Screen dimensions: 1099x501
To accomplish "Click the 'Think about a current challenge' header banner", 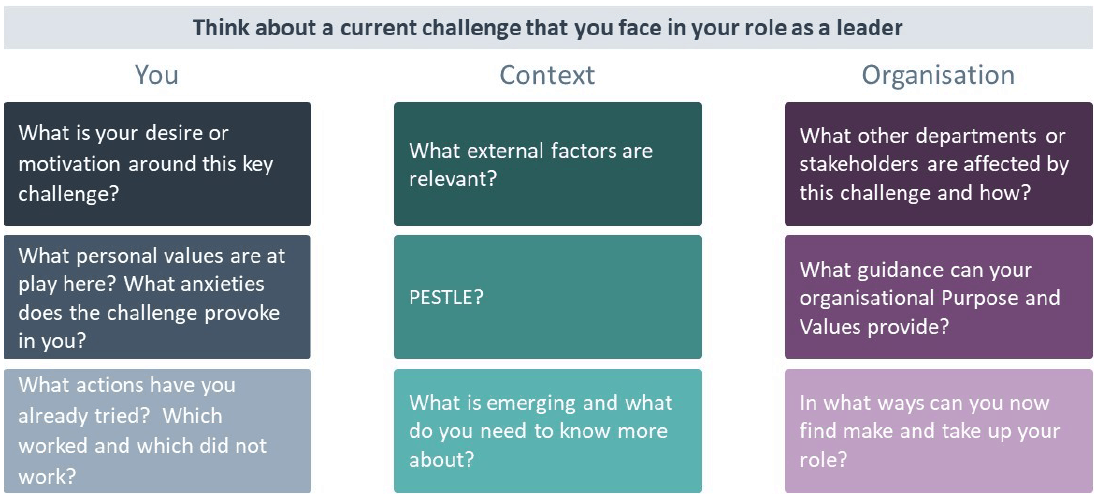I will 547,28.
